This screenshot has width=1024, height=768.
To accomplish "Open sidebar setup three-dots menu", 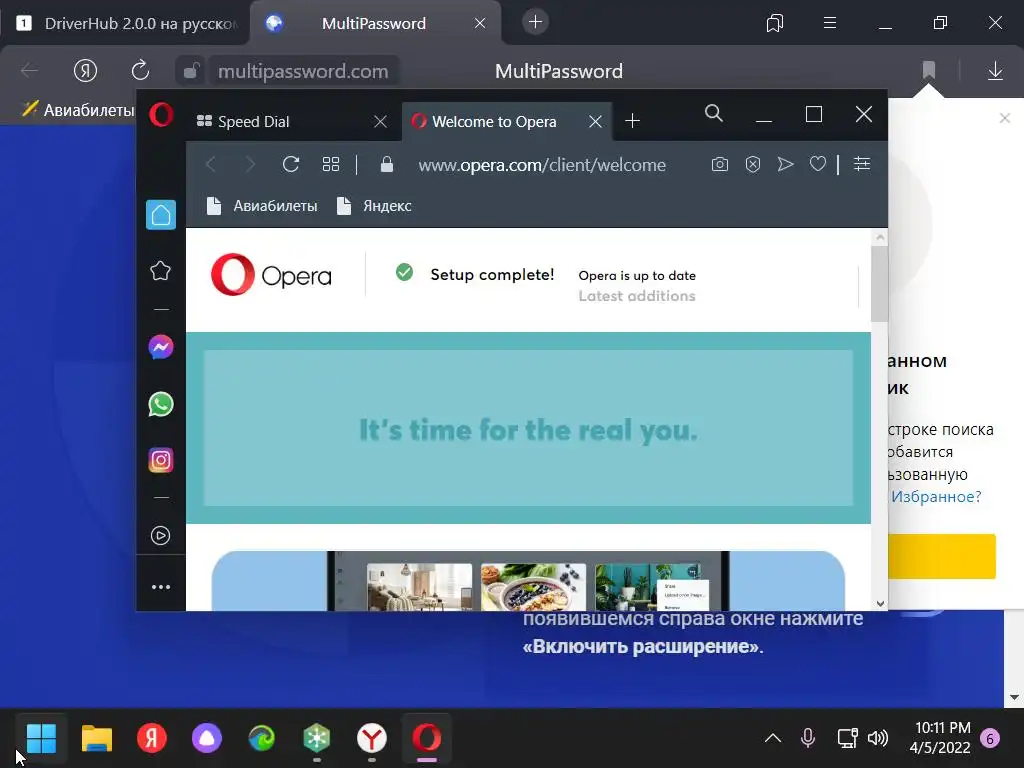I will click(x=161, y=587).
